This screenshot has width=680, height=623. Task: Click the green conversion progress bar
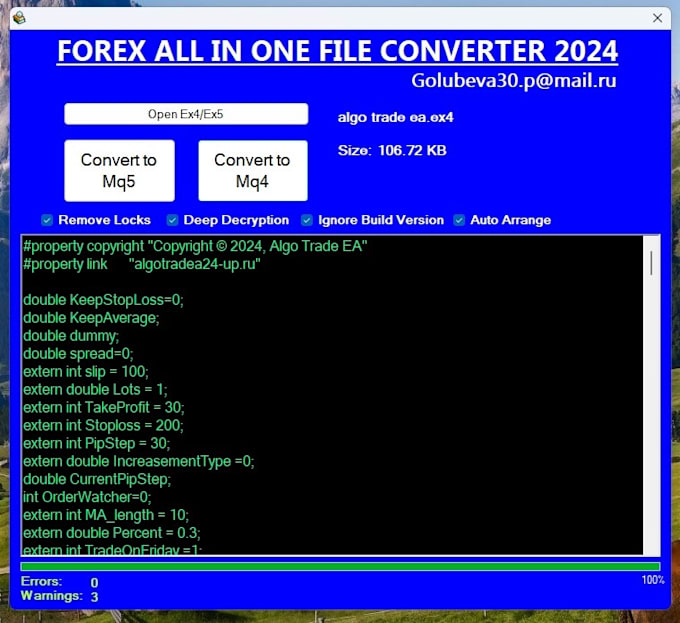pos(340,566)
